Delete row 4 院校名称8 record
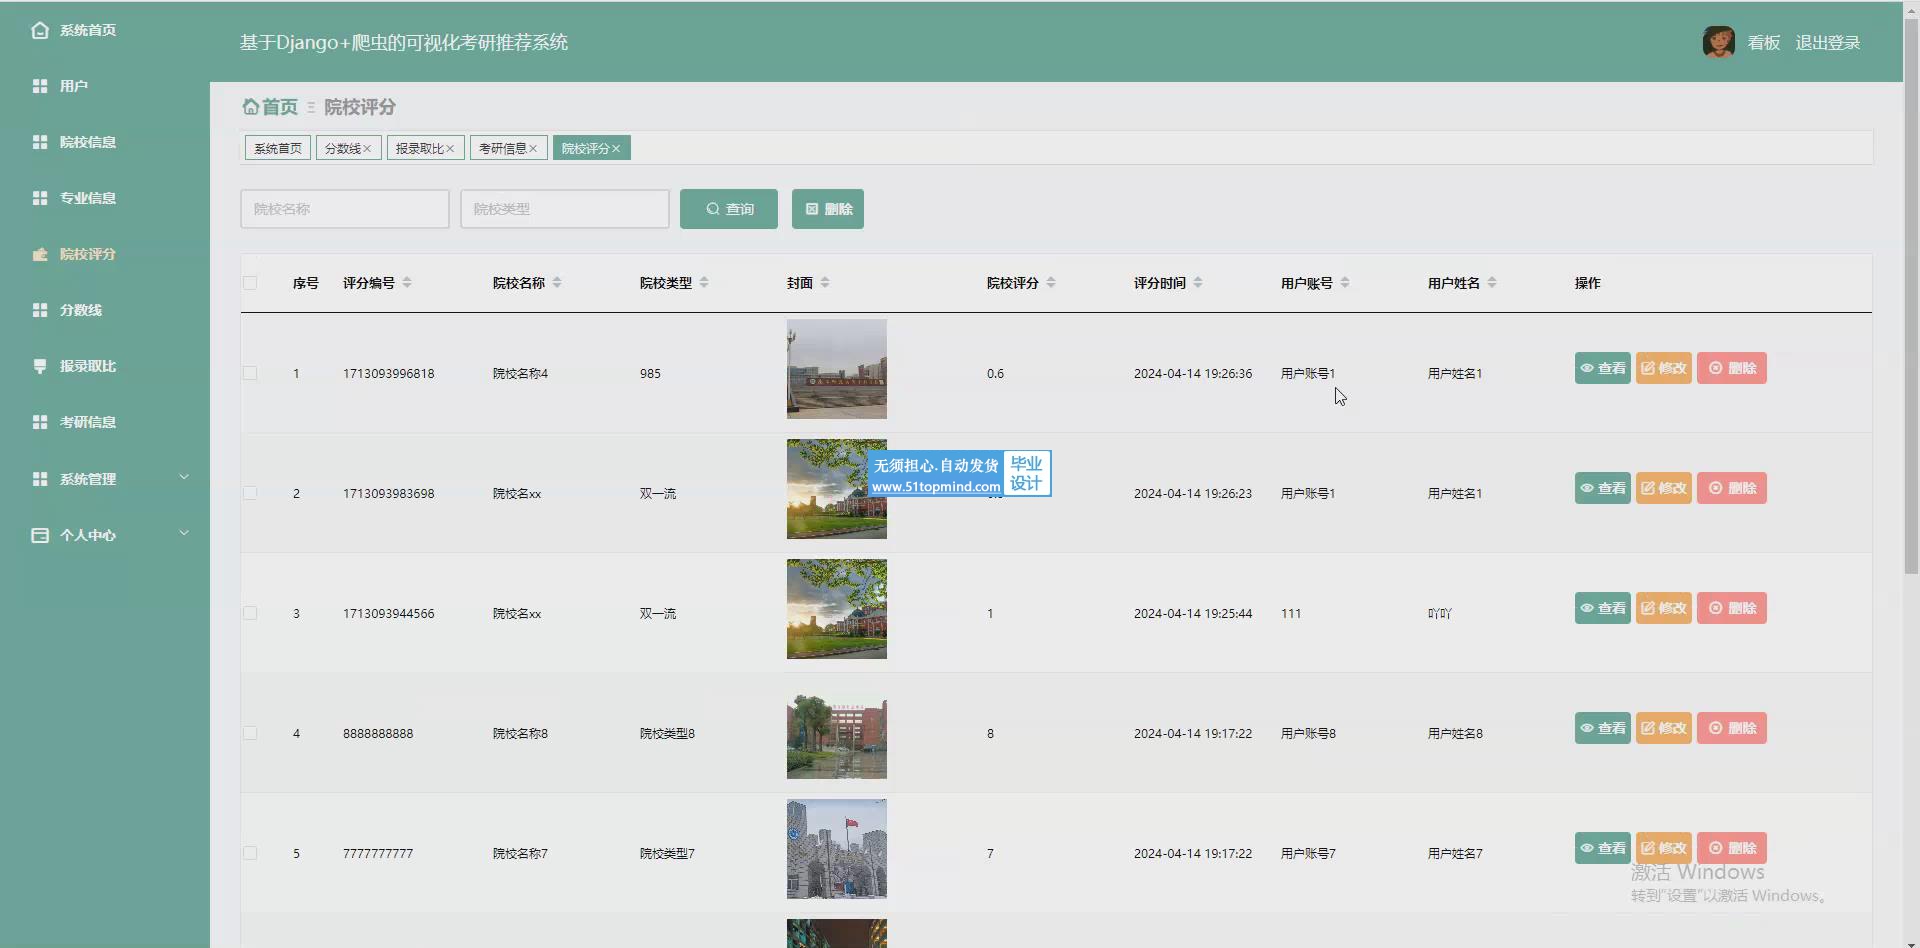Screen dimensions: 1920x948 point(1732,728)
